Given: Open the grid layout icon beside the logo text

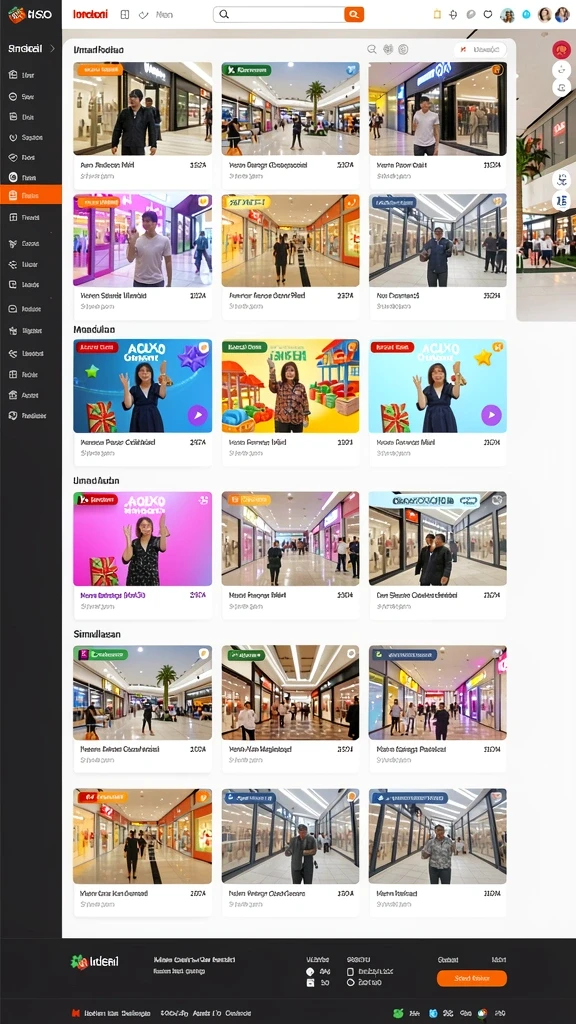Looking at the screenshot, I should (x=125, y=14).
